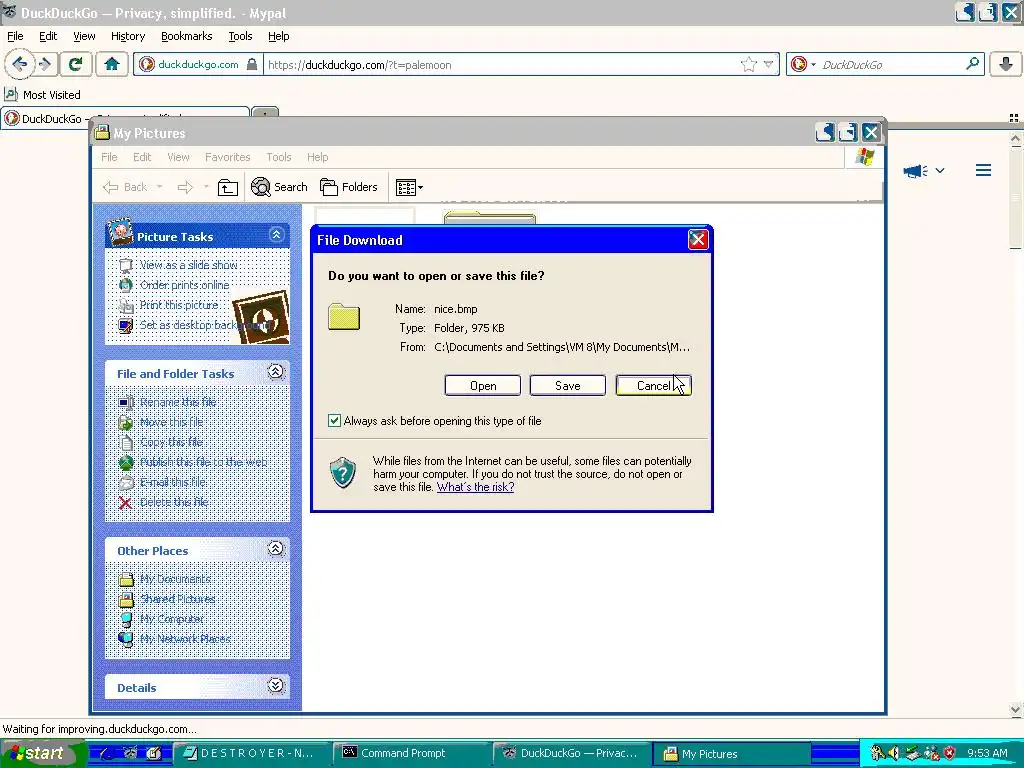Close the File Download dialog with X
Screen dimensions: 1024x768
tap(697, 240)
